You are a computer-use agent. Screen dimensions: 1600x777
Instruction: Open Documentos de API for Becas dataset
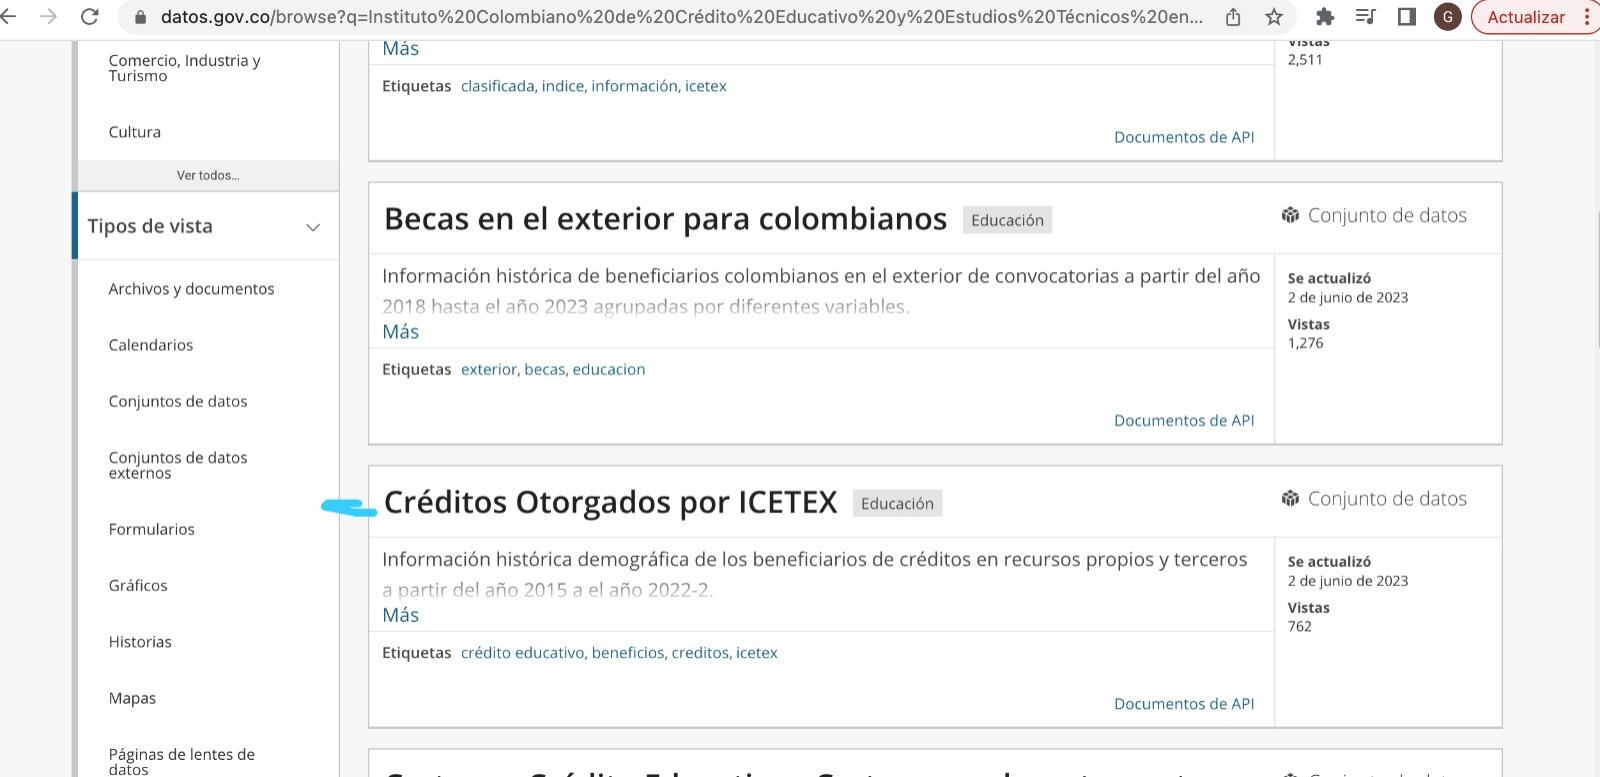pos(1184,420)
